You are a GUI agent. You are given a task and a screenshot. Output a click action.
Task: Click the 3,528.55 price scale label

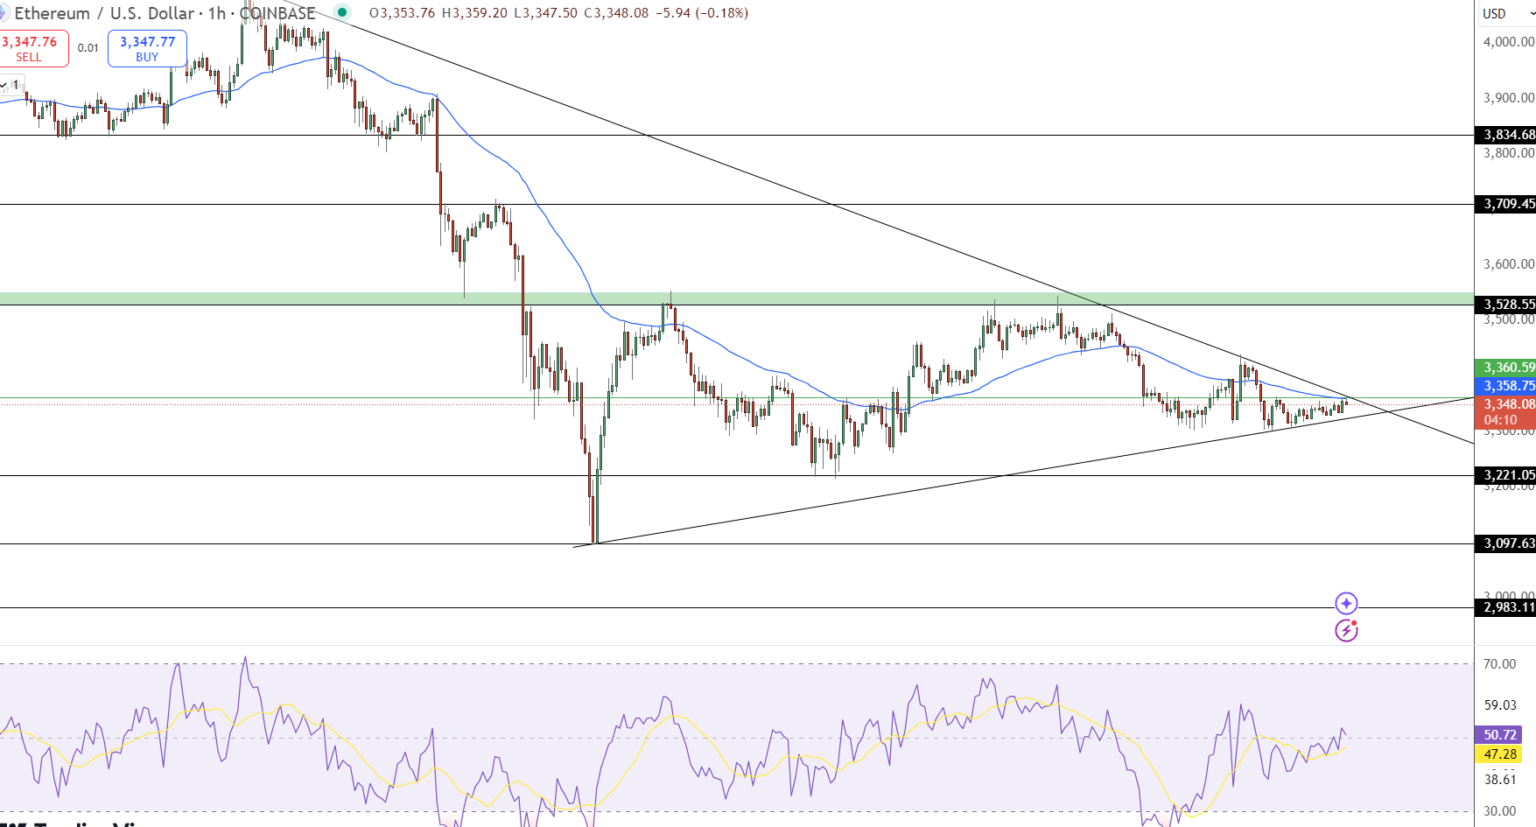(1503, 304)
